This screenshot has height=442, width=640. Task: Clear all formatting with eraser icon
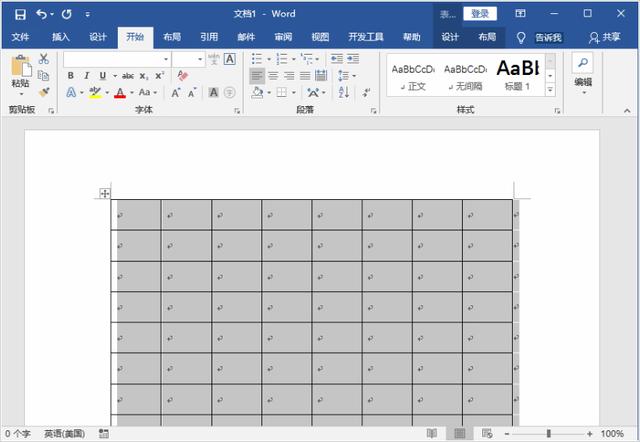[x=183, y=76]
